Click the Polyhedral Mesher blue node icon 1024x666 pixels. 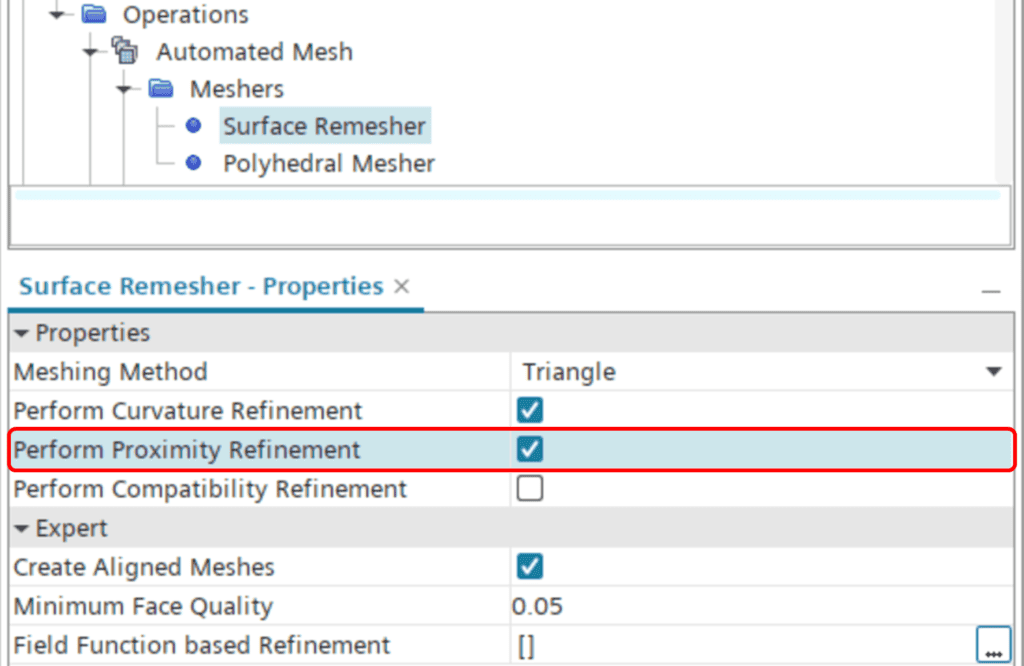point(194,163)
